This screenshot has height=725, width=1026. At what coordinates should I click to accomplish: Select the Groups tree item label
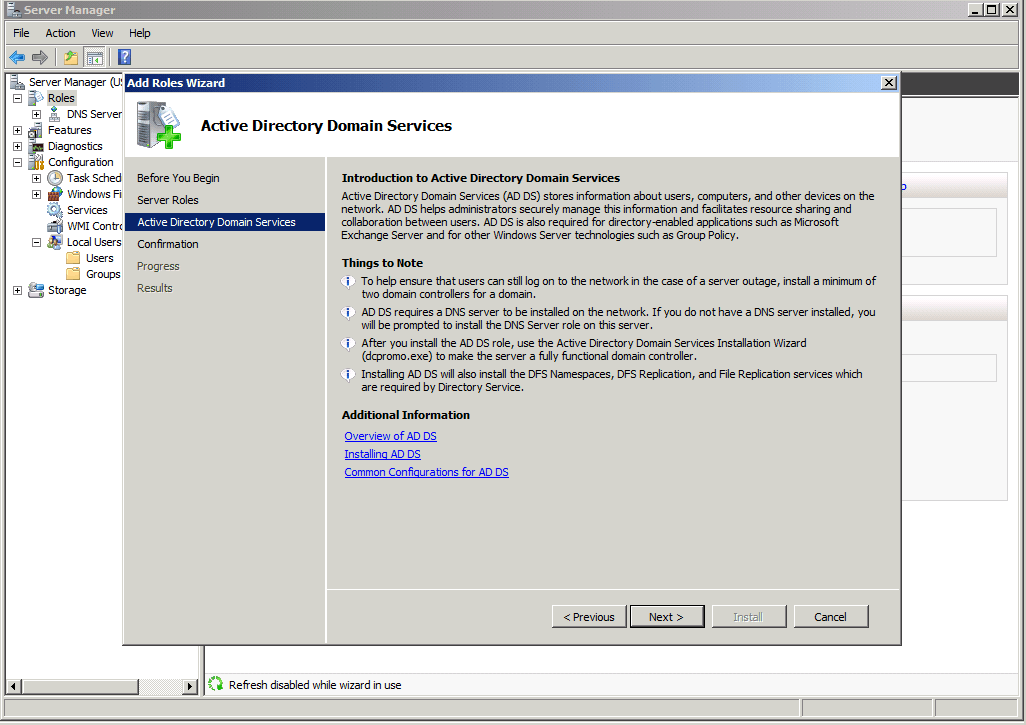(x=103, y=274)
